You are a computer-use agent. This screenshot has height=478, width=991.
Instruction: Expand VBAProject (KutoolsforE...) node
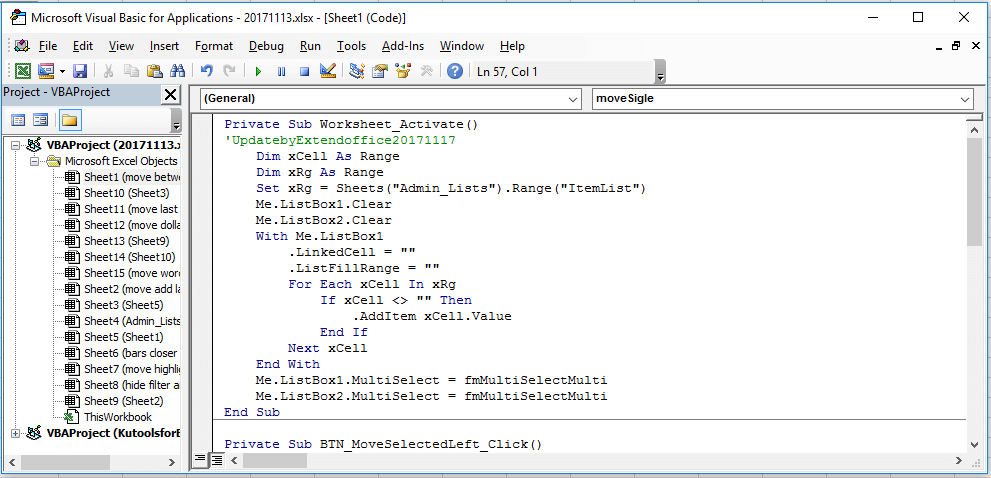coord(16,433)
